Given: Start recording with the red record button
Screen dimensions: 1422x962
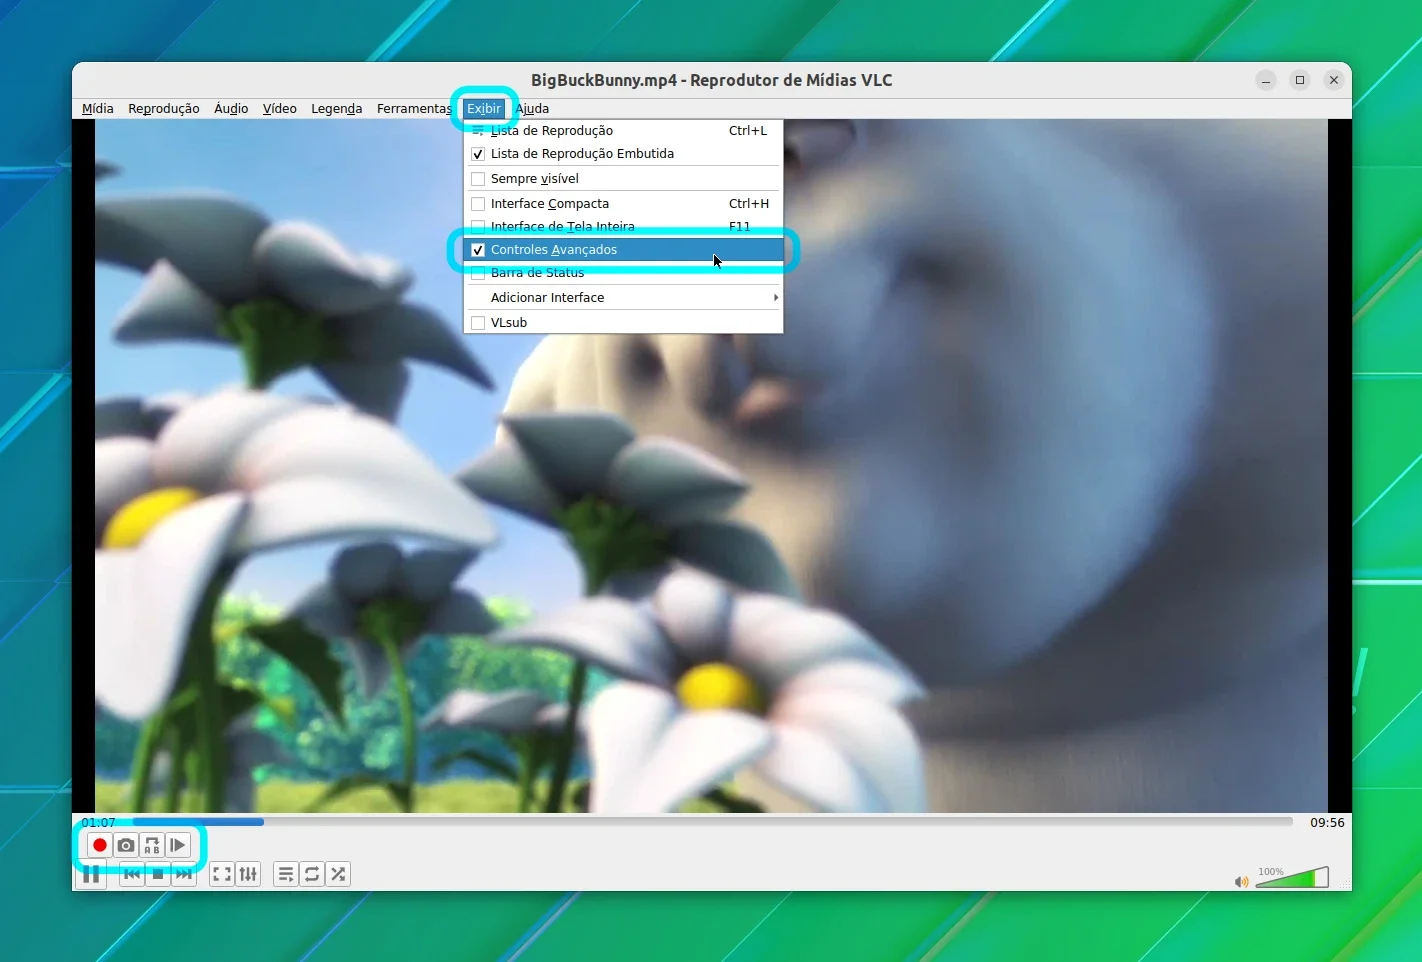Looking at the screenshot, I should (100, 845).
